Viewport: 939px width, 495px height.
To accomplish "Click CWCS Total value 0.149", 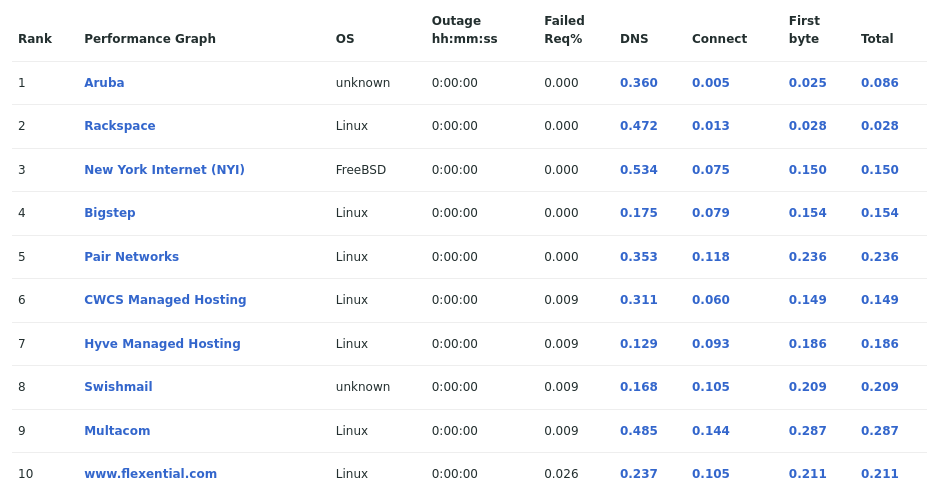I will pos(880,300).
